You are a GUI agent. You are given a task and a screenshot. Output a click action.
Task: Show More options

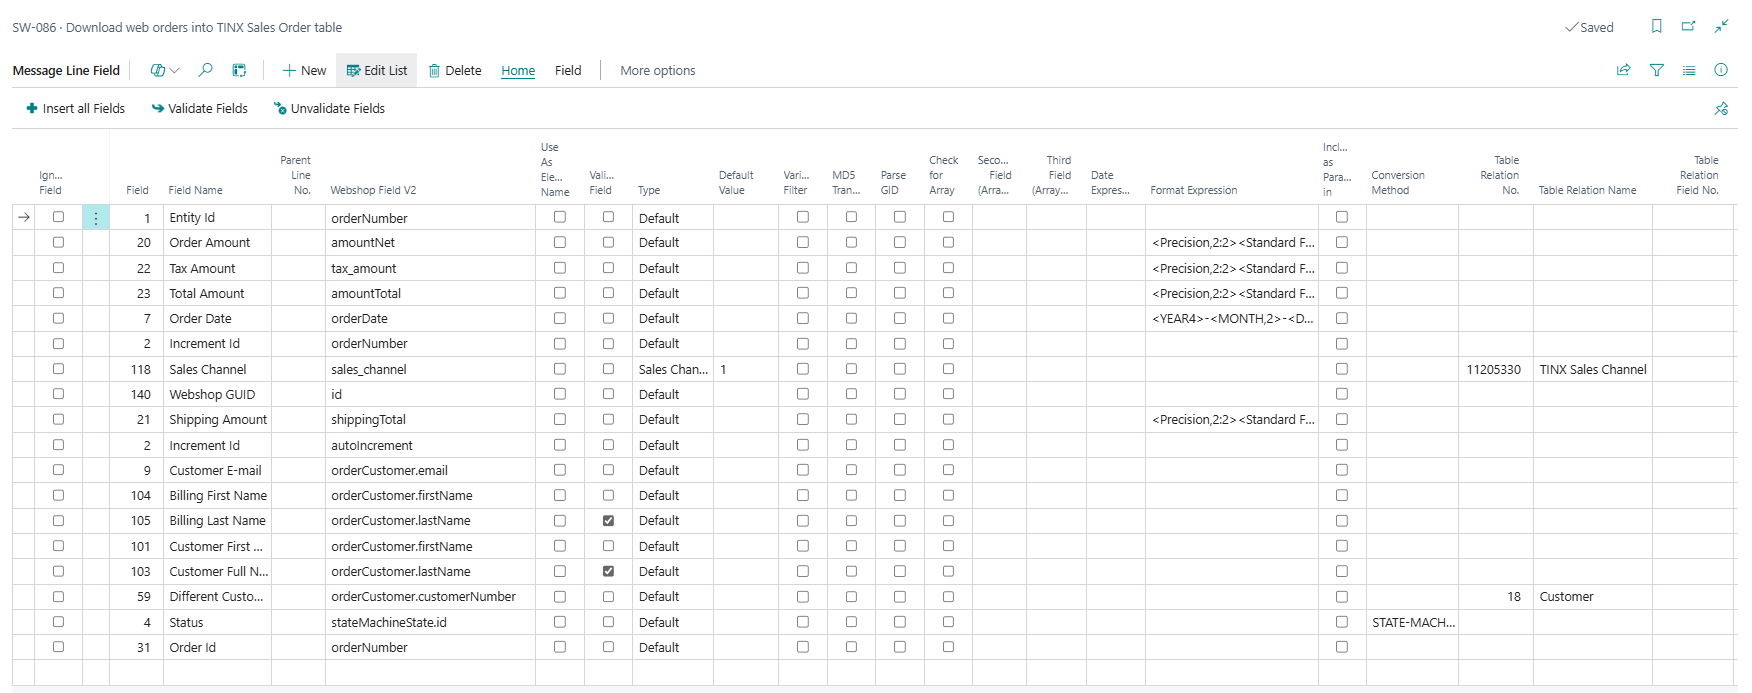point(658,70)
